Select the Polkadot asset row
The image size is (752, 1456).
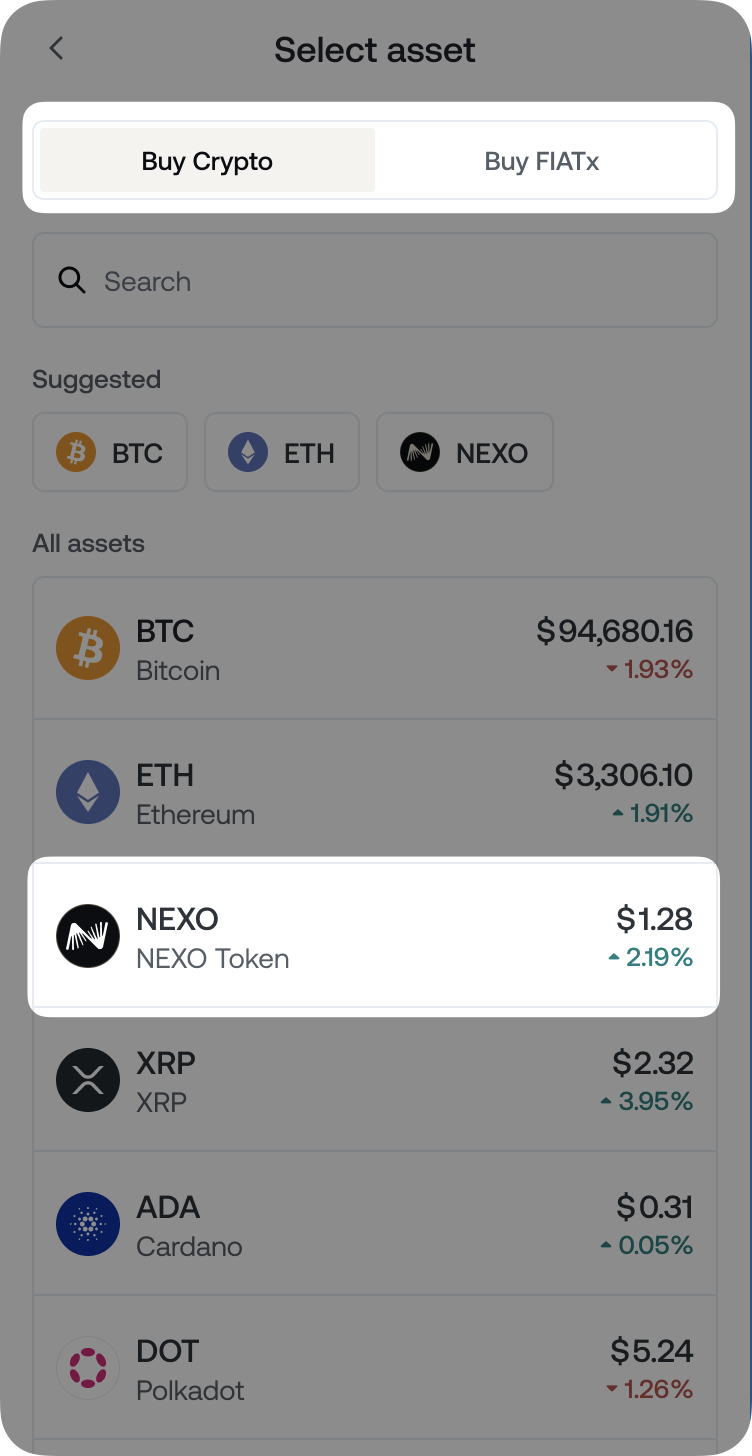(x=375, y=1368)
